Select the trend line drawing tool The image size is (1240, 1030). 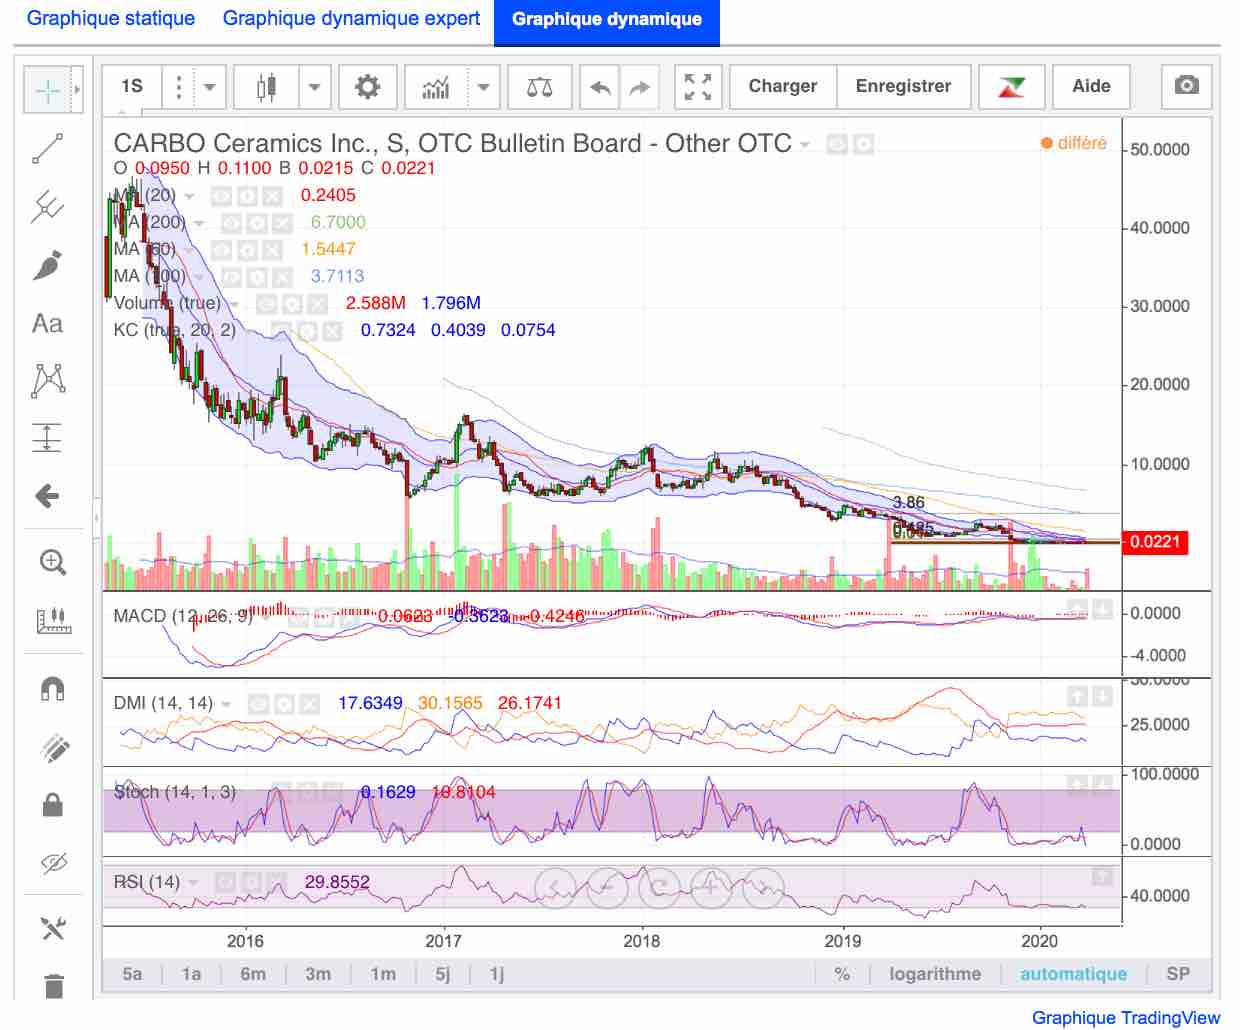coord(47,148)
